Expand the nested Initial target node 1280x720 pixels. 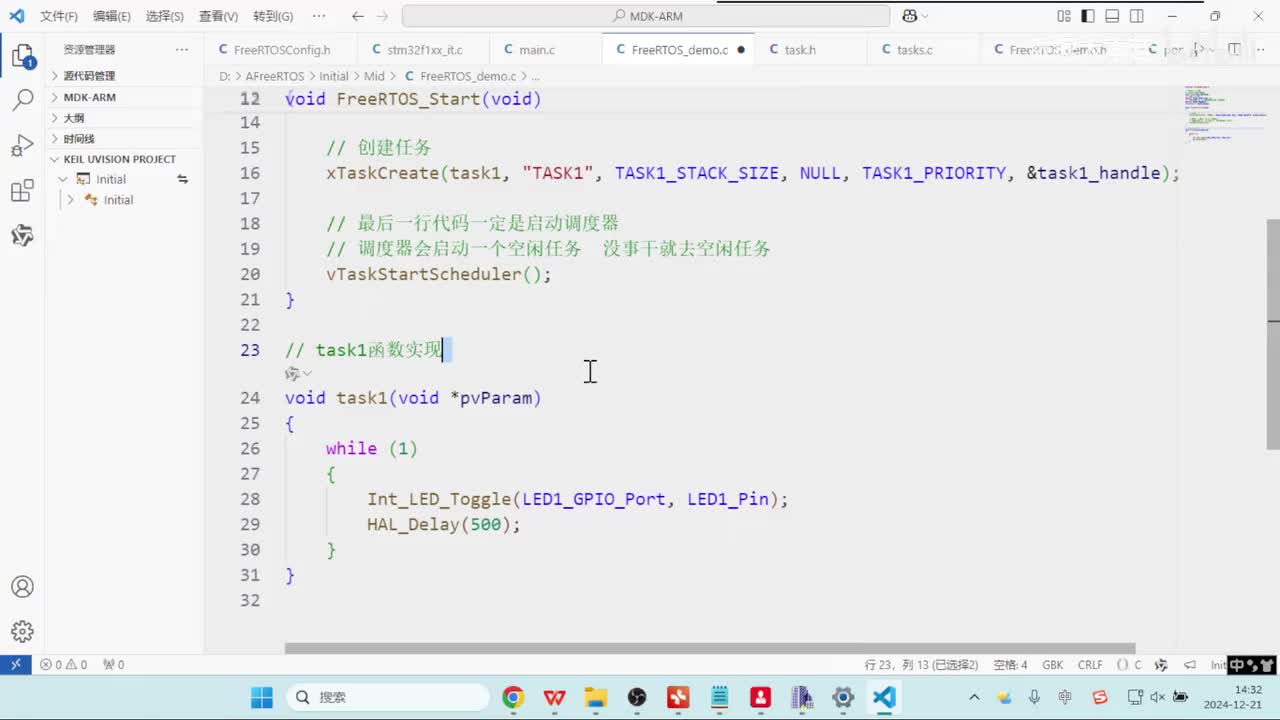coord(71,200)
